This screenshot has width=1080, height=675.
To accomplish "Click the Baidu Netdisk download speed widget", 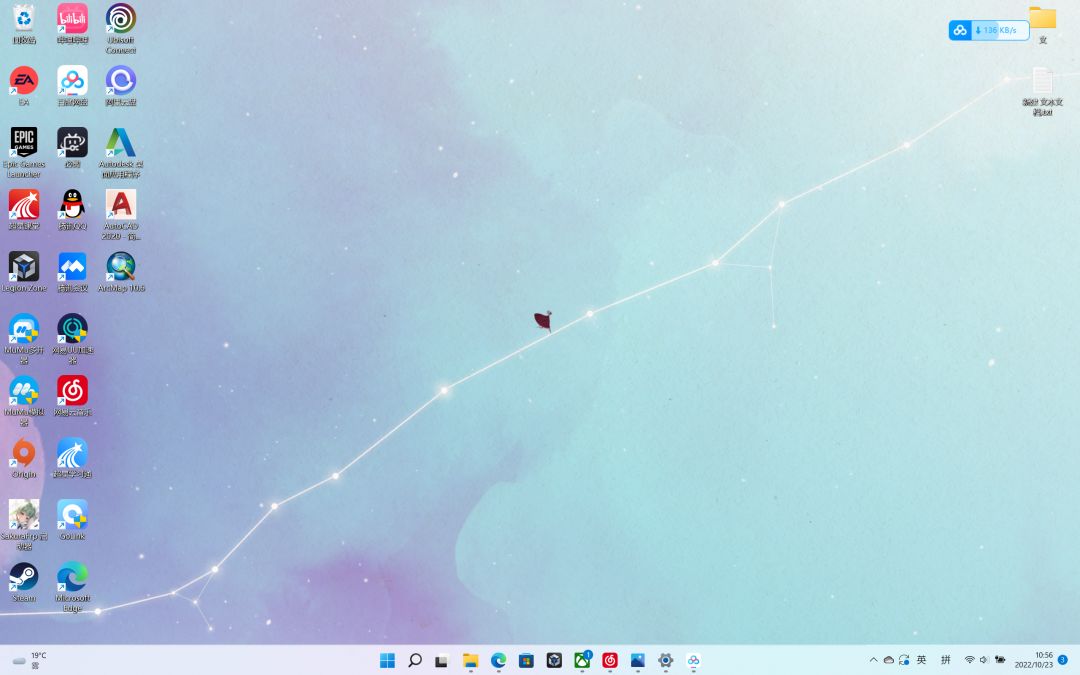I will (x=988, y=30).
